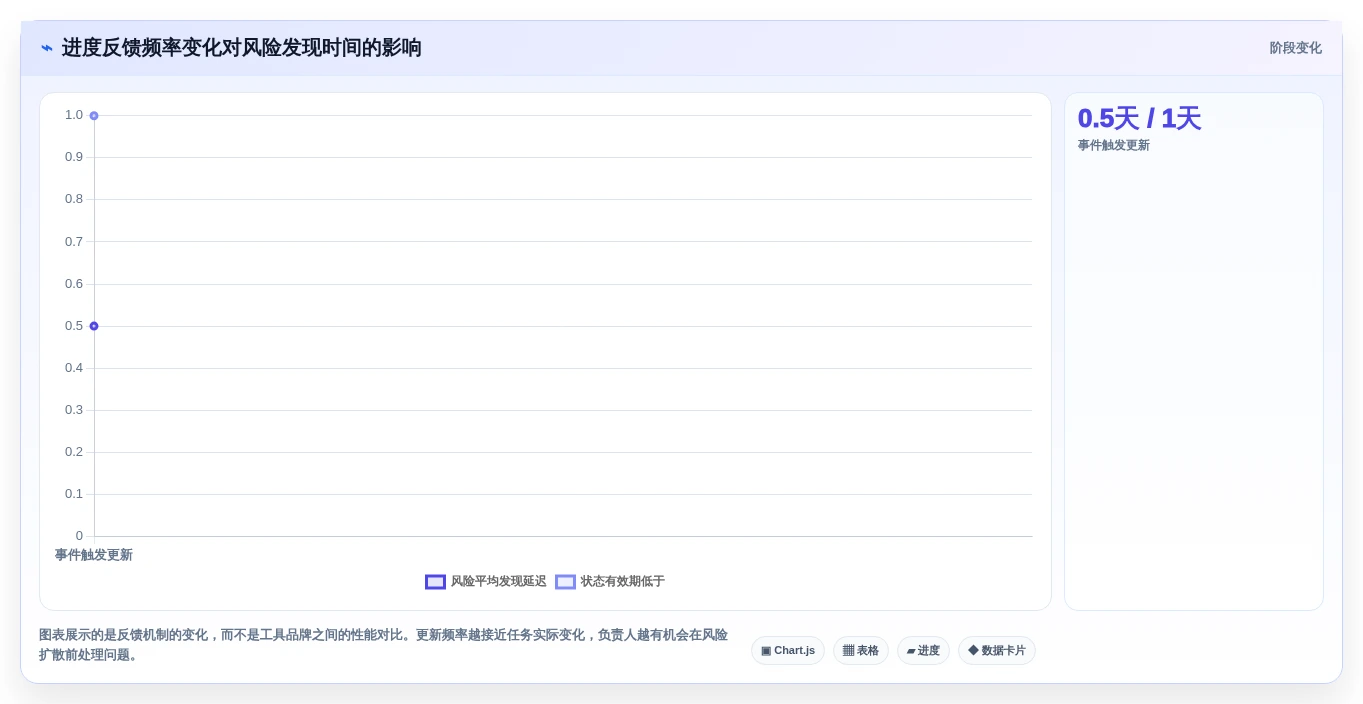Toggle the 风险平均发现延迟 legend series
The image size is (1363, 704).
(486, 581)
